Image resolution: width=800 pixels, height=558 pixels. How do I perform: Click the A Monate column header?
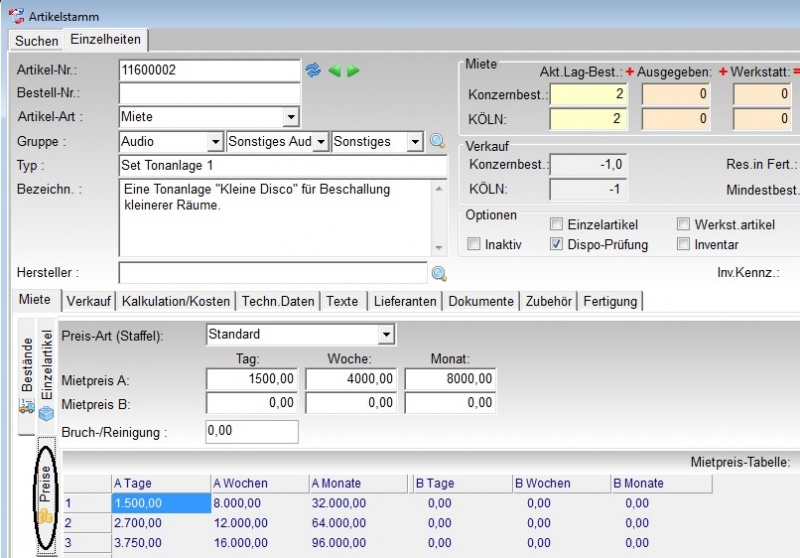[x=359, y=484]
